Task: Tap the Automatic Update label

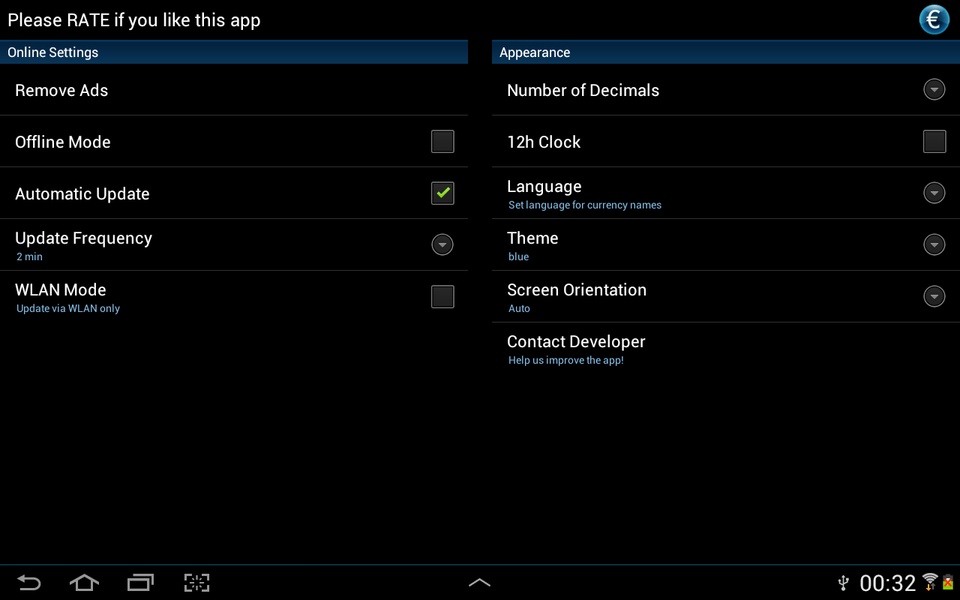Action: tap(82, 194)
